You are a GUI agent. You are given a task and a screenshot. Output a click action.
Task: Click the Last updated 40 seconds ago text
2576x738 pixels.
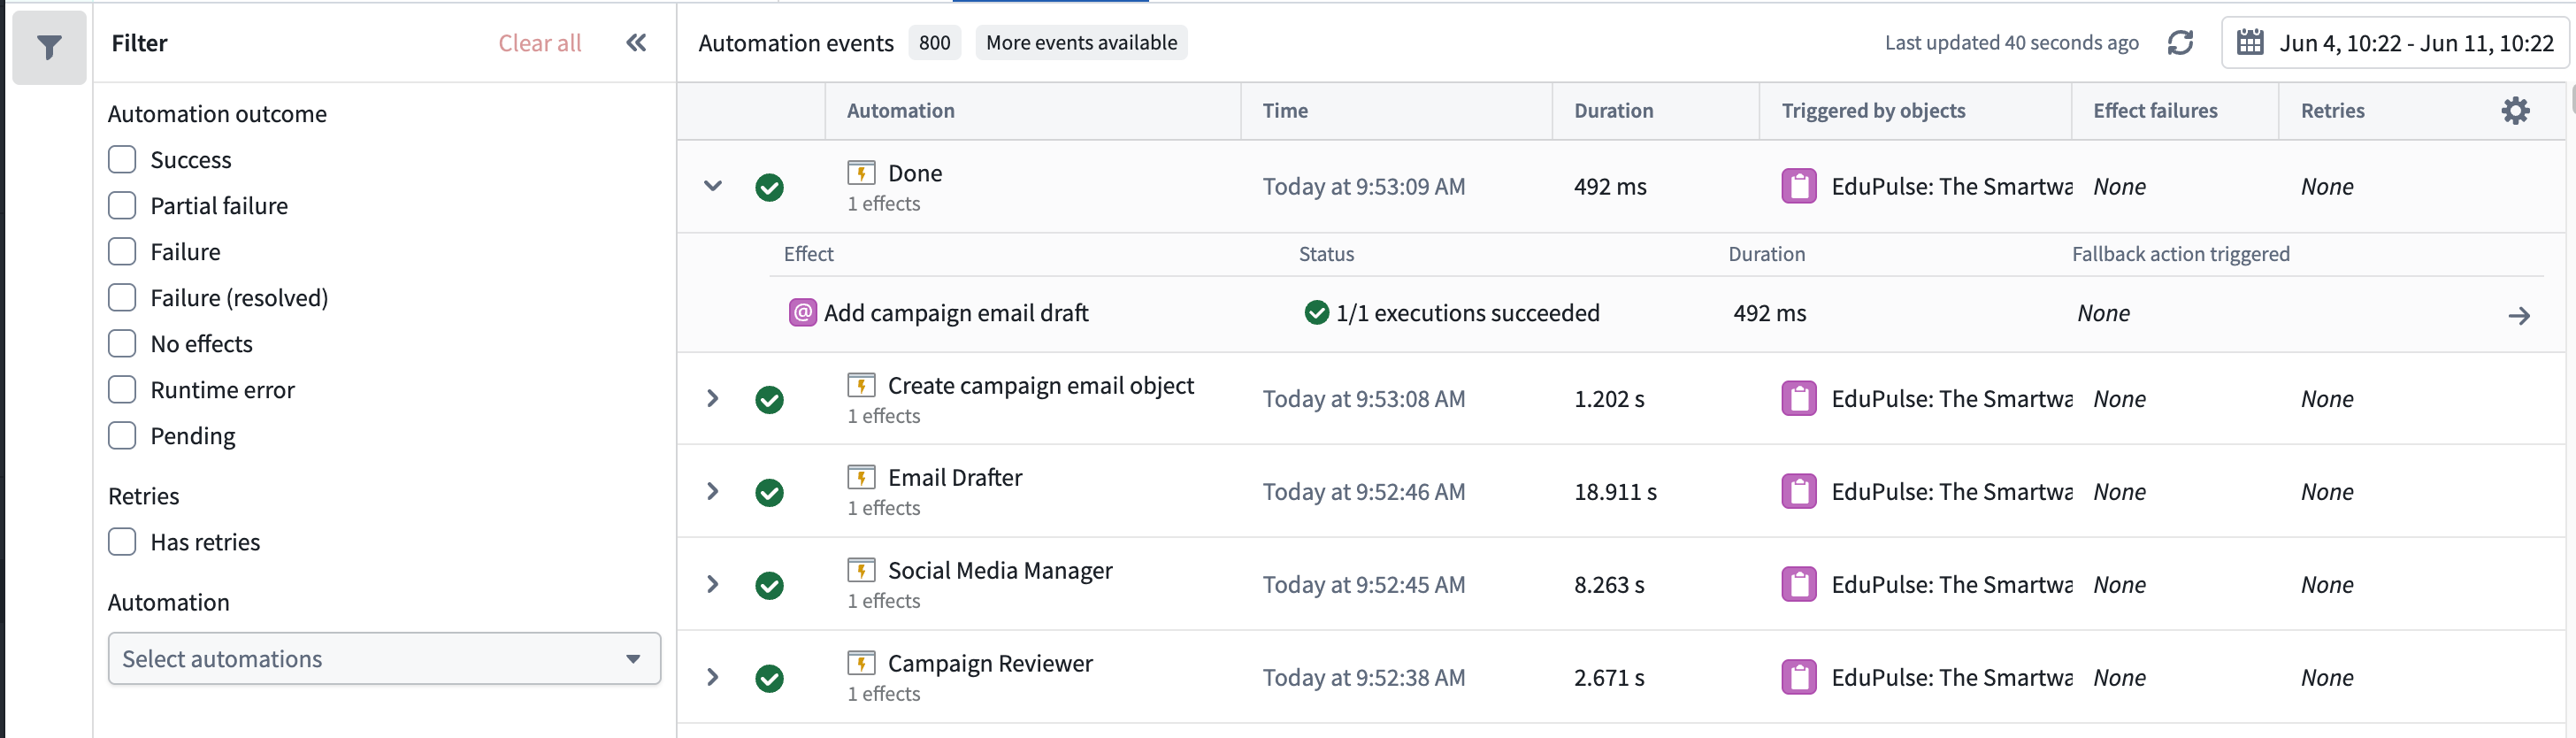pos(2011,43)
